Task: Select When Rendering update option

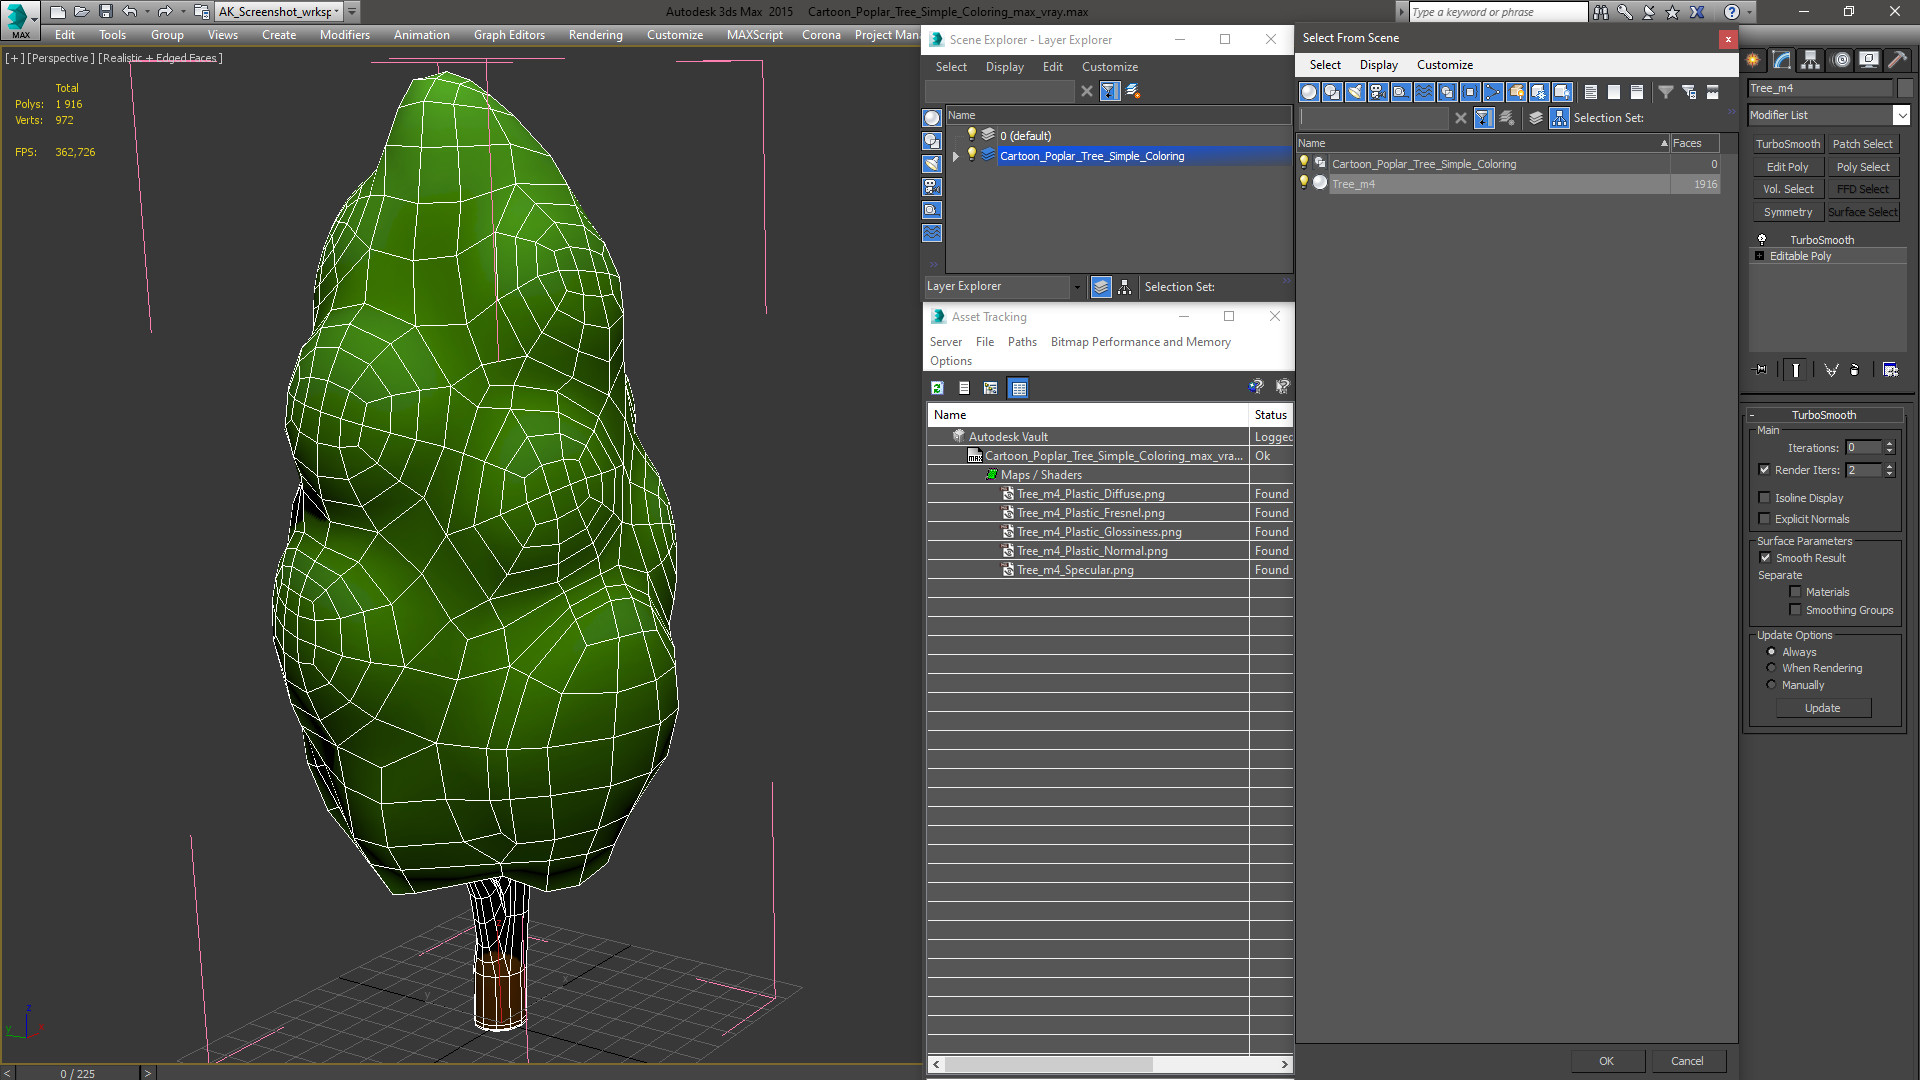Action: (1771, 668)
